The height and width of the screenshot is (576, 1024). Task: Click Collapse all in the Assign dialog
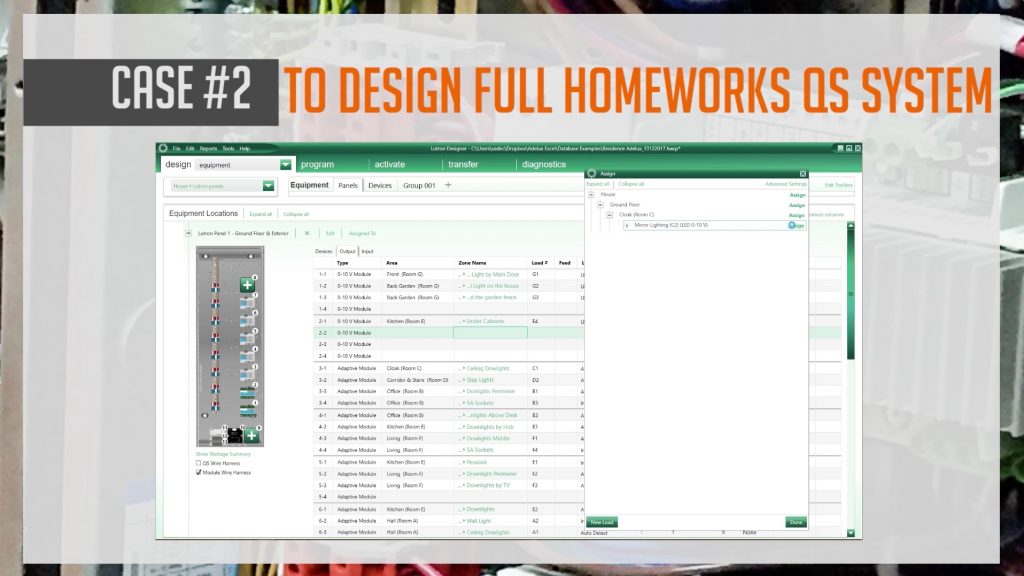[631, 184]
